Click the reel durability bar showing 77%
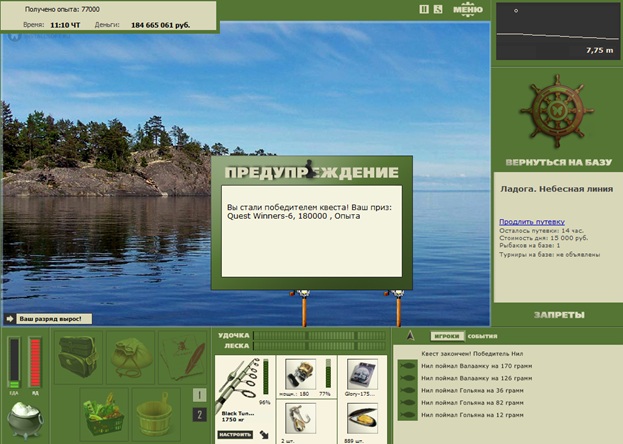Screen dimensions: 623x444 point(328,374)
